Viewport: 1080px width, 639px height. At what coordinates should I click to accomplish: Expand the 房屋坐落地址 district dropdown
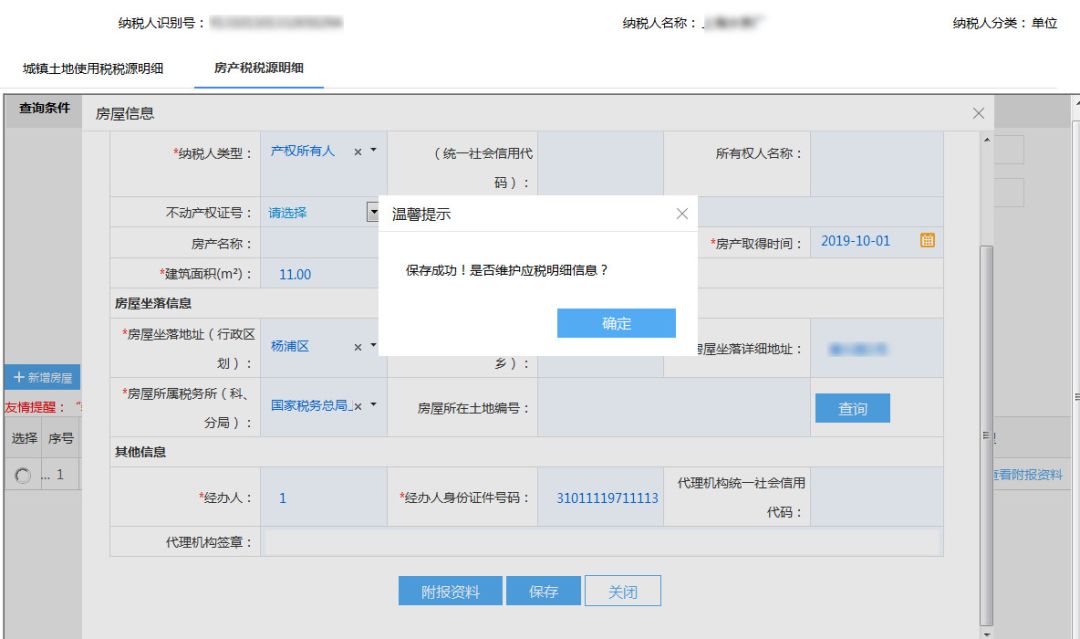(x=373, y=346)
